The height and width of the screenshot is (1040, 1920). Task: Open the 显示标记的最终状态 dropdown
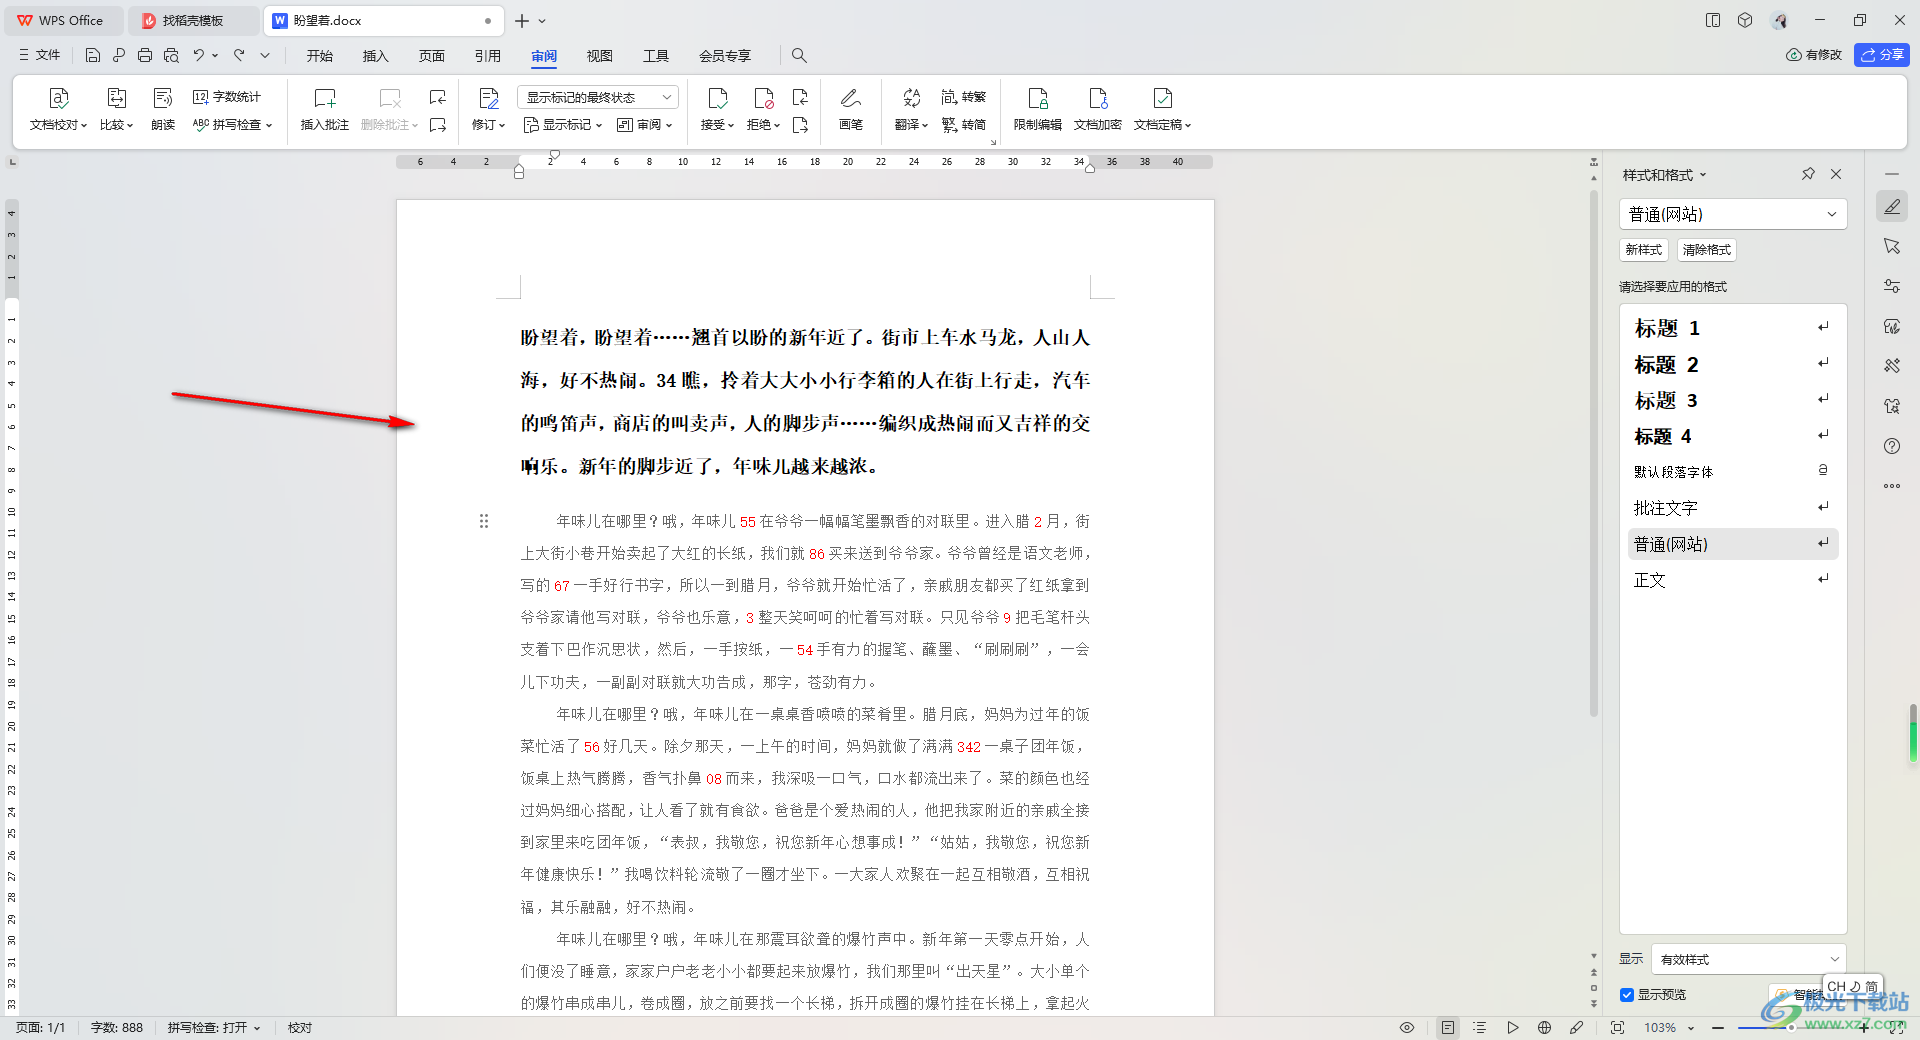[598, 97]
